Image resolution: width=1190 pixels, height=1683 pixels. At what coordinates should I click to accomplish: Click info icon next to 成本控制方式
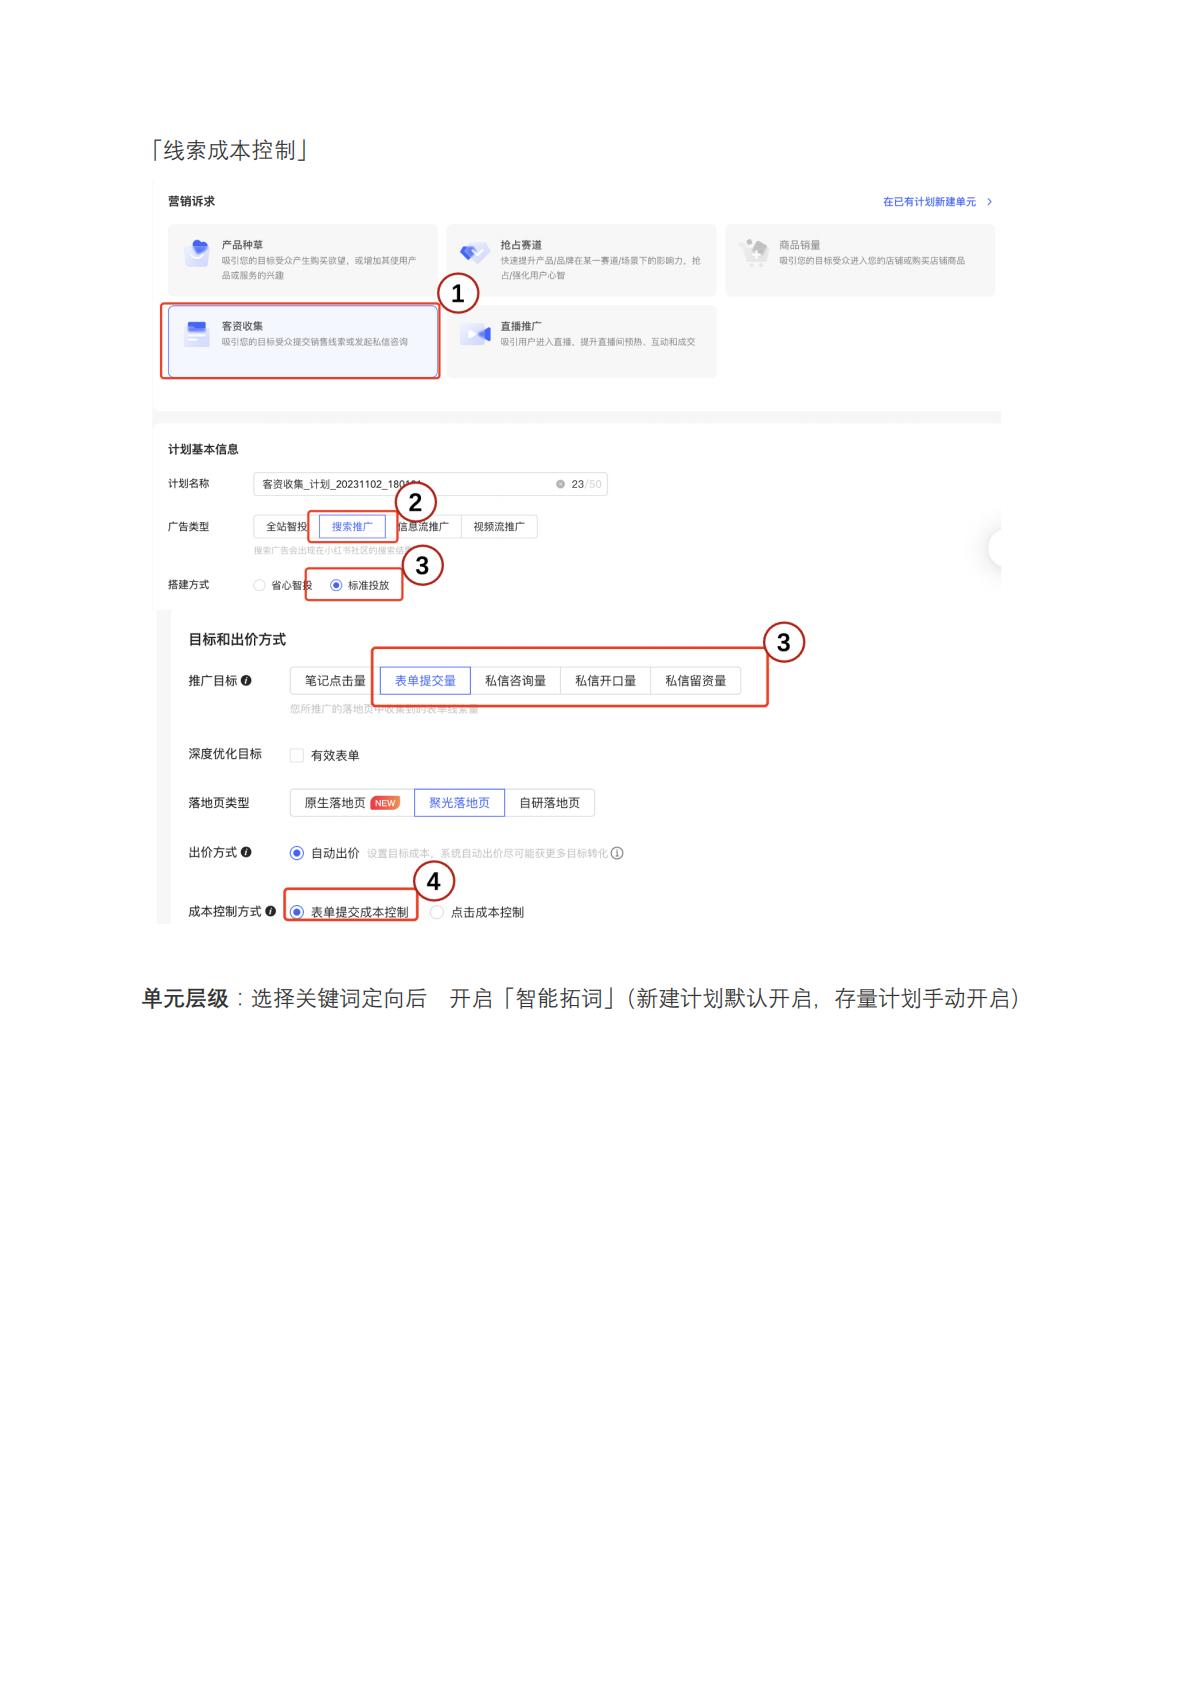pos(271,912)
